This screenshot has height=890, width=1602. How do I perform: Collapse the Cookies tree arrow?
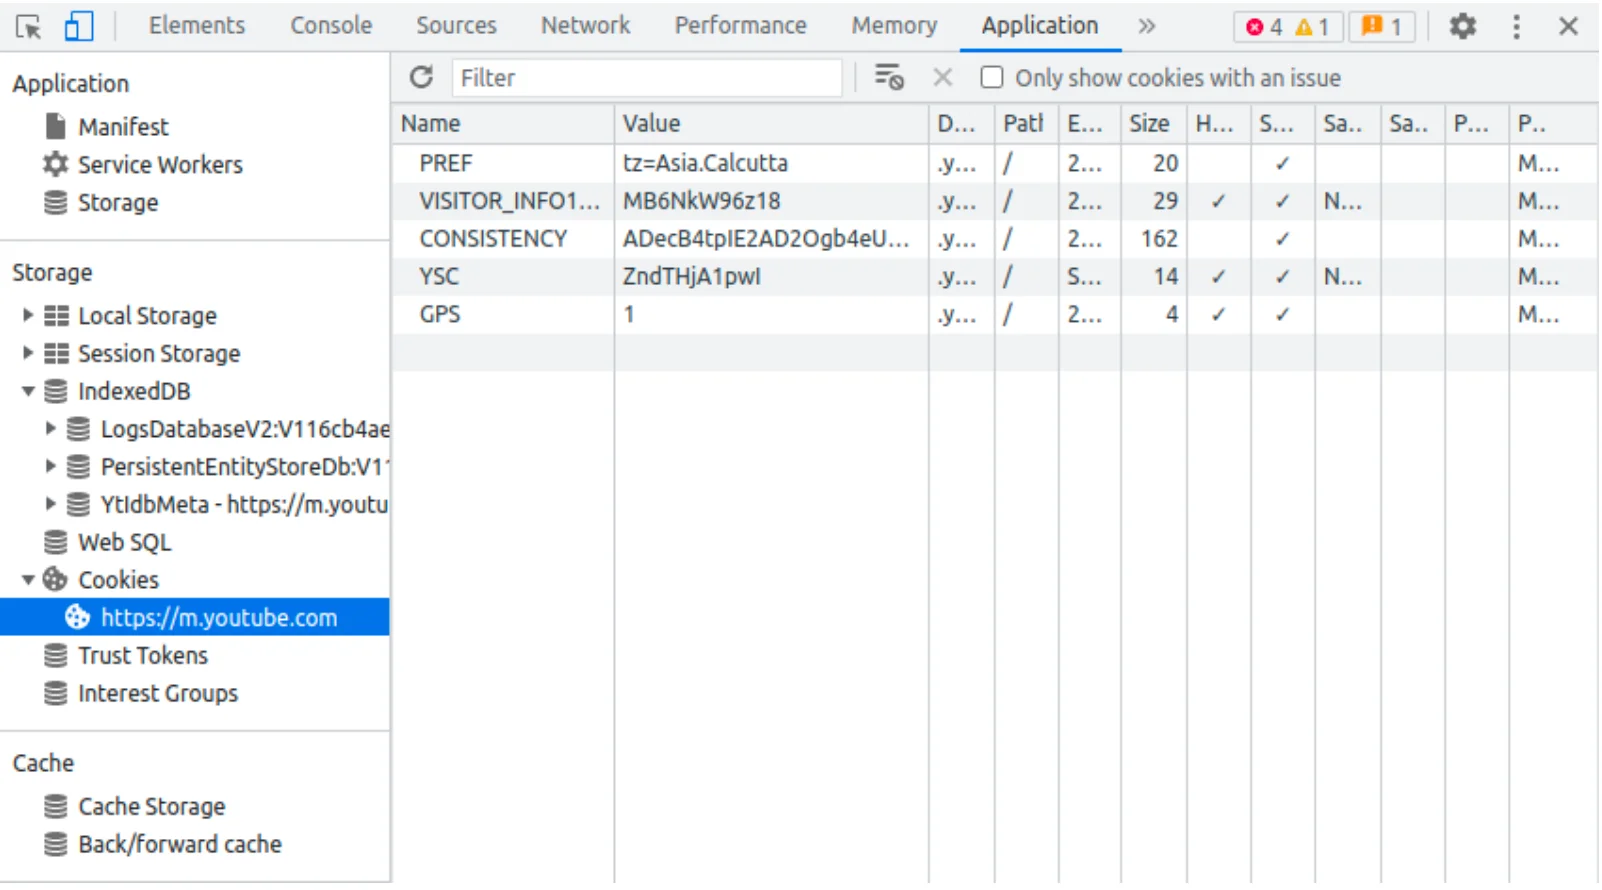pyautogui.click(x=28, y=580)
